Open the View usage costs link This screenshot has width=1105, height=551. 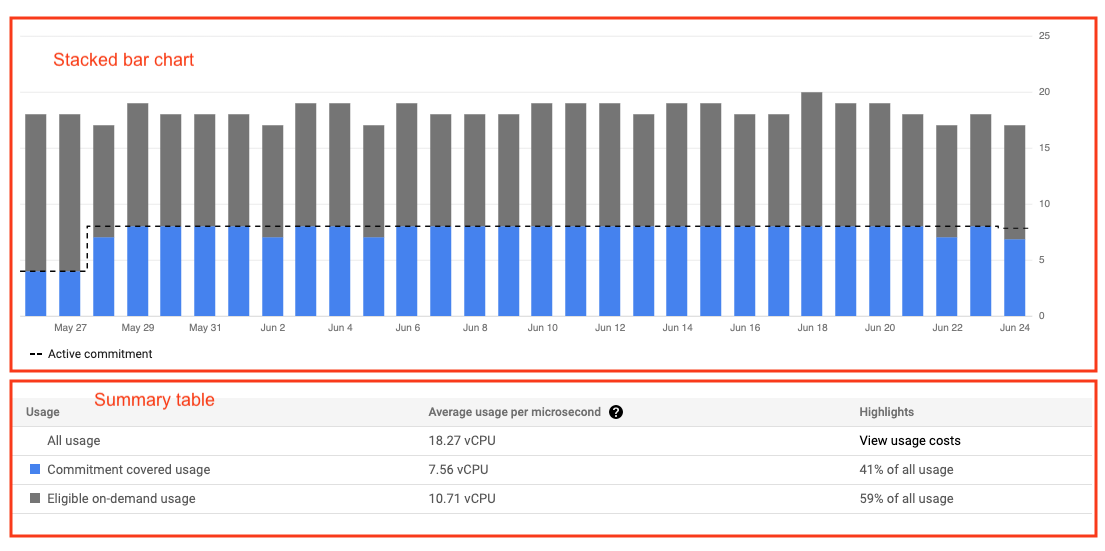coord(909,440)
